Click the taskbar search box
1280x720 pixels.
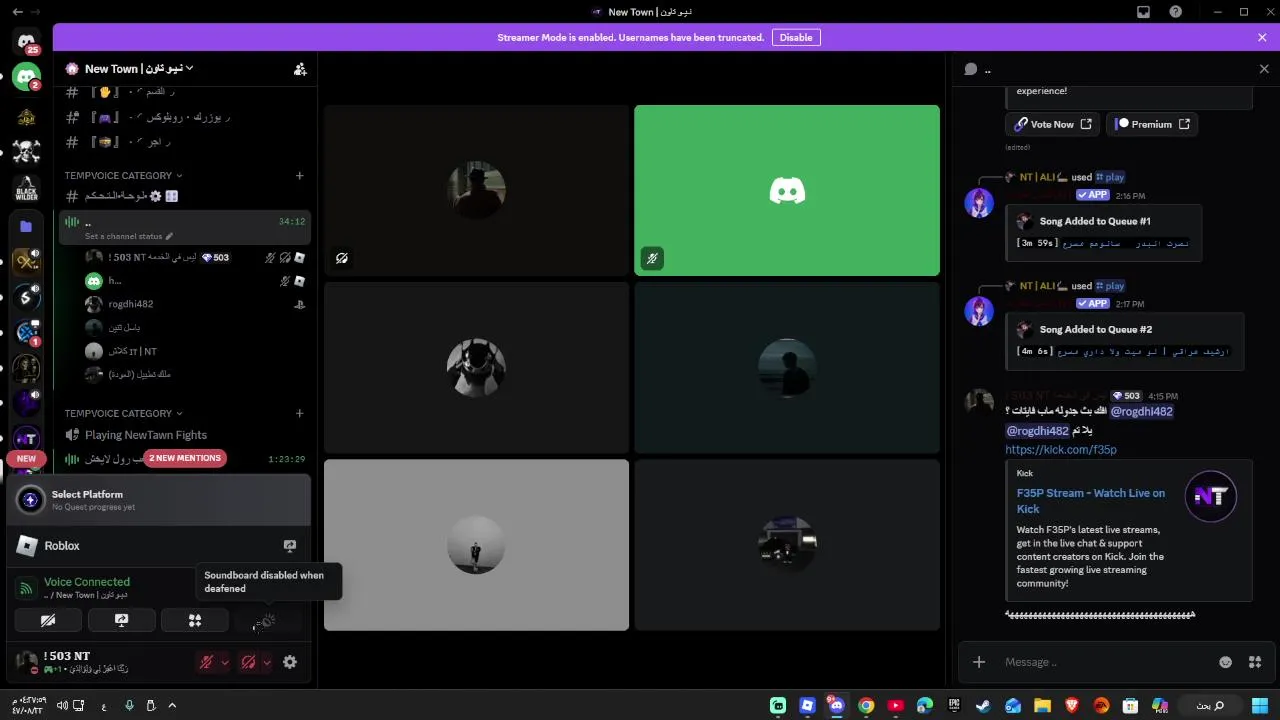(x=1210, y=706)
